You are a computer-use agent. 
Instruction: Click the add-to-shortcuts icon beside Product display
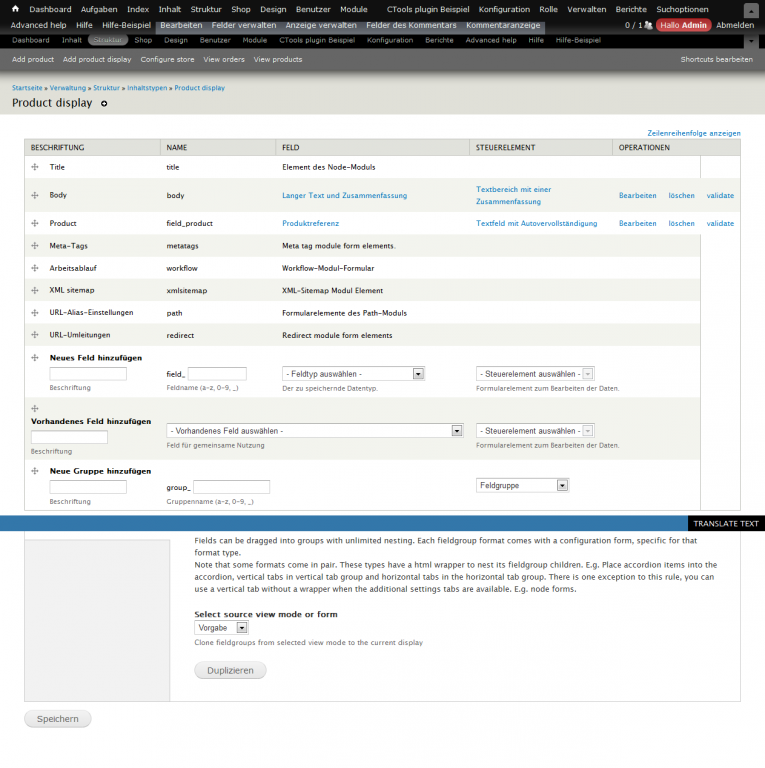tap(104, 104)
